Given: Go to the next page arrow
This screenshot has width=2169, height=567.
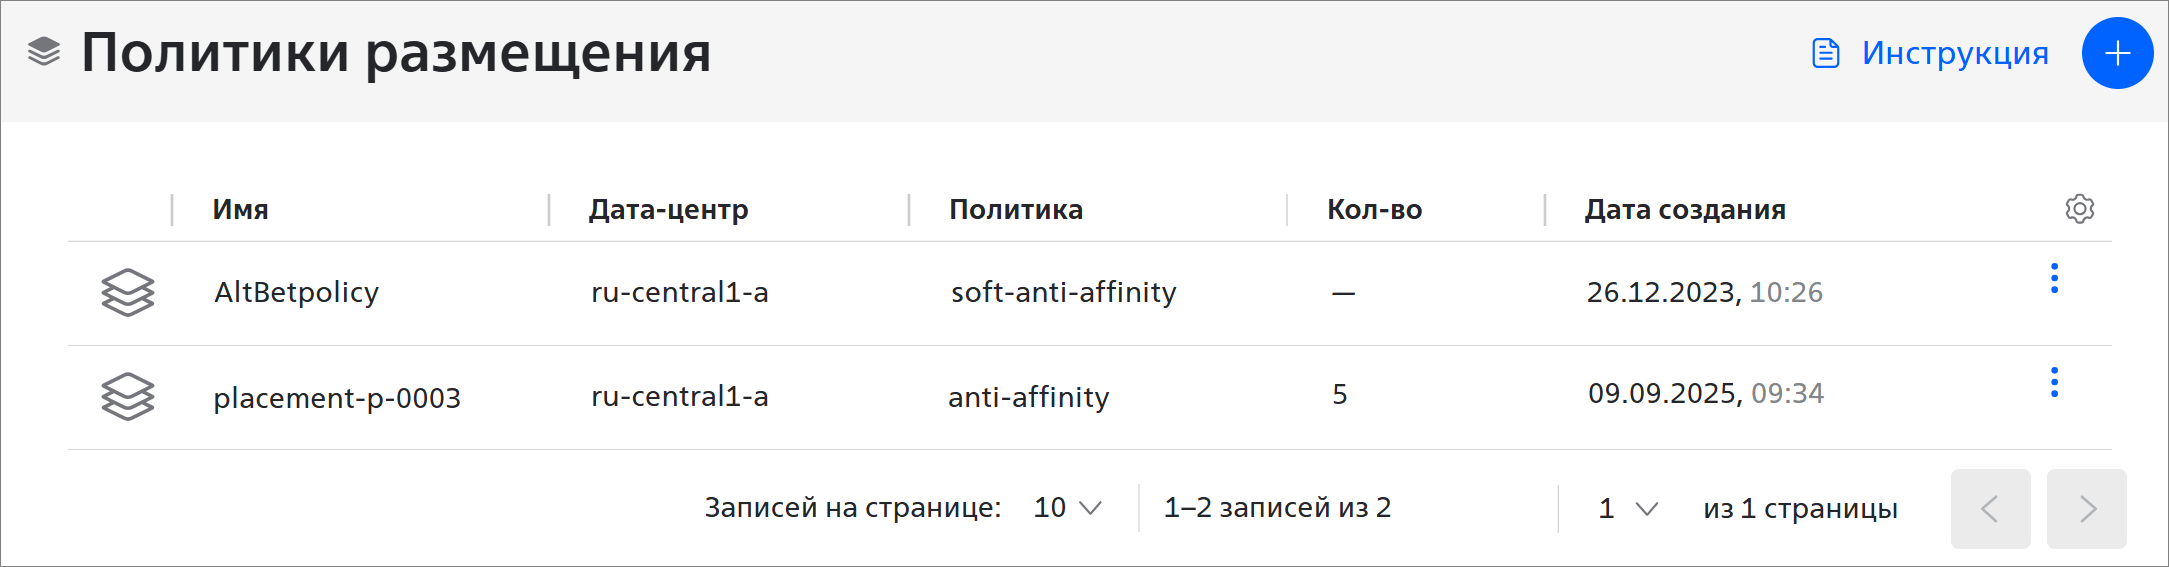Looking at the screenshot, I should [x=2086, y=509].
